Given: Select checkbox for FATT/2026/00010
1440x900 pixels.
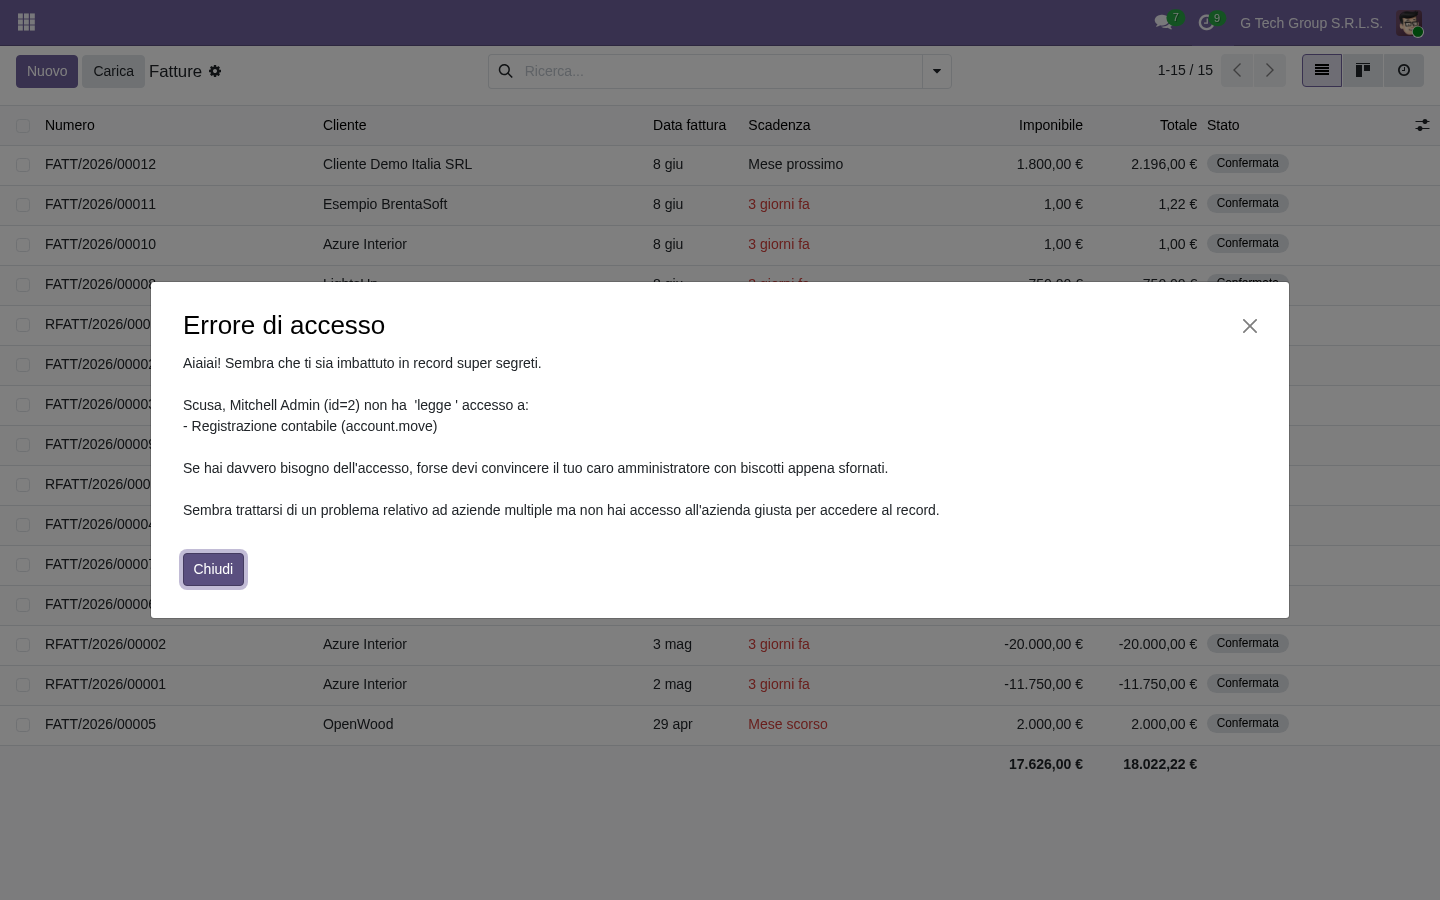Looking at the screenshot, I should [23, 244].
